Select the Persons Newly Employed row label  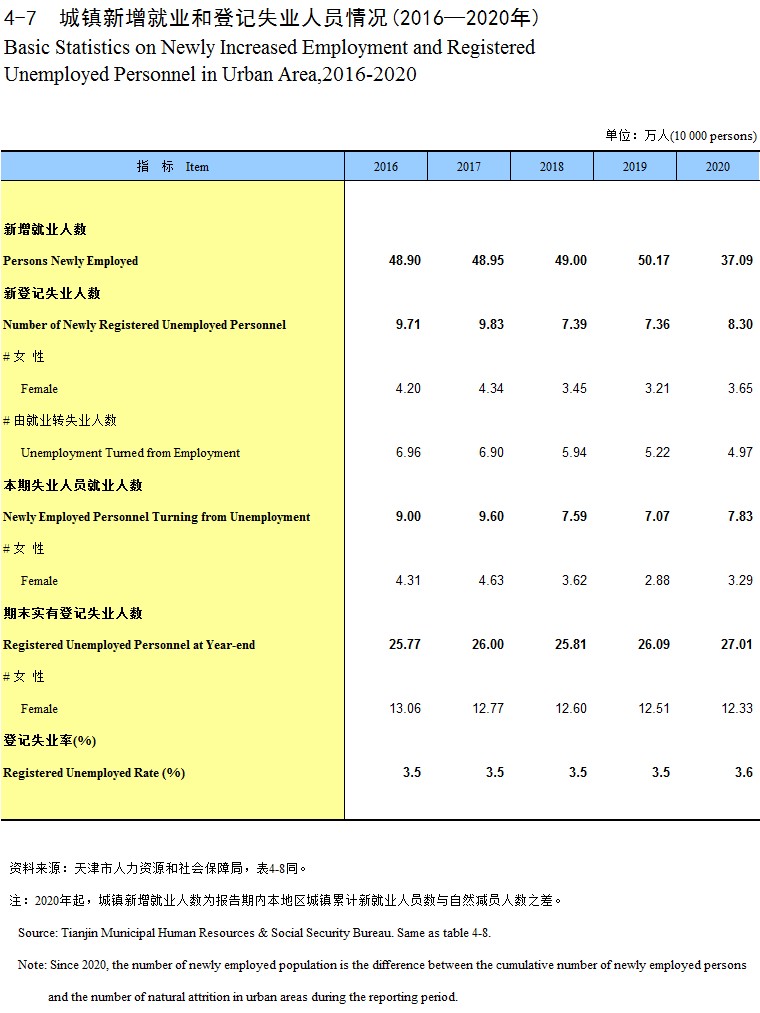pyautogui.click(x=70, y=261)
